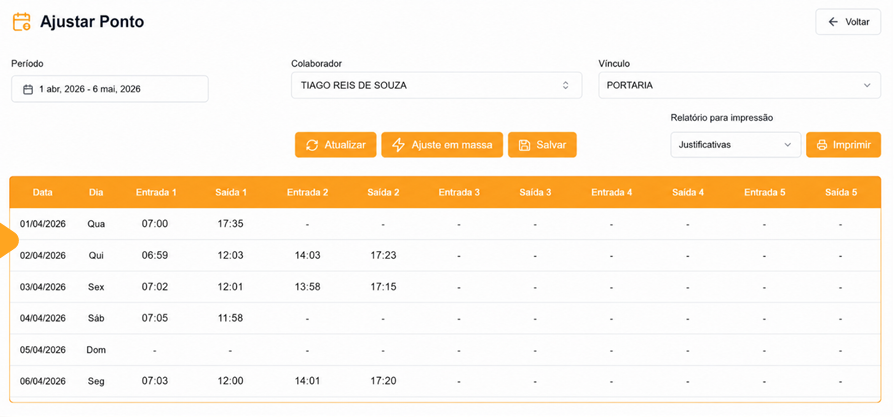
Task: Open the Justificativas report dropdown
Action: [735, 145]
